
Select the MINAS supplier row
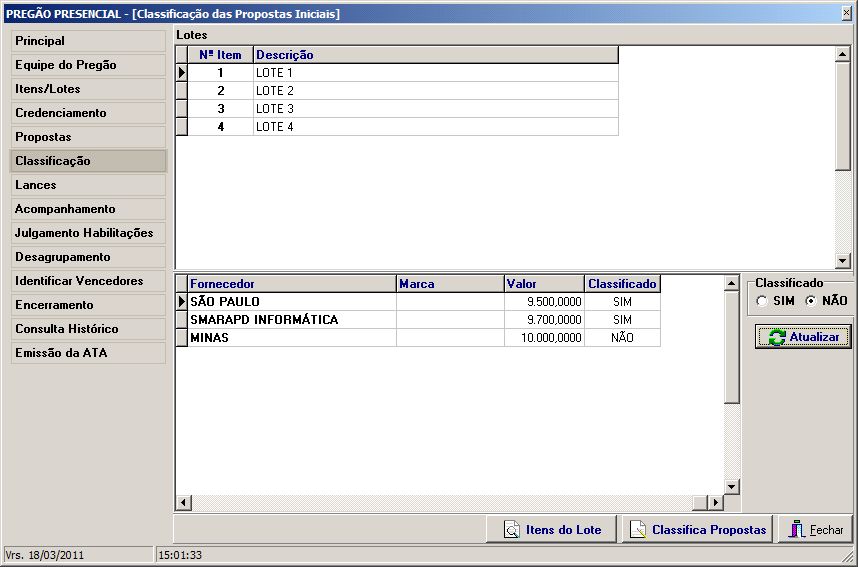424,338
